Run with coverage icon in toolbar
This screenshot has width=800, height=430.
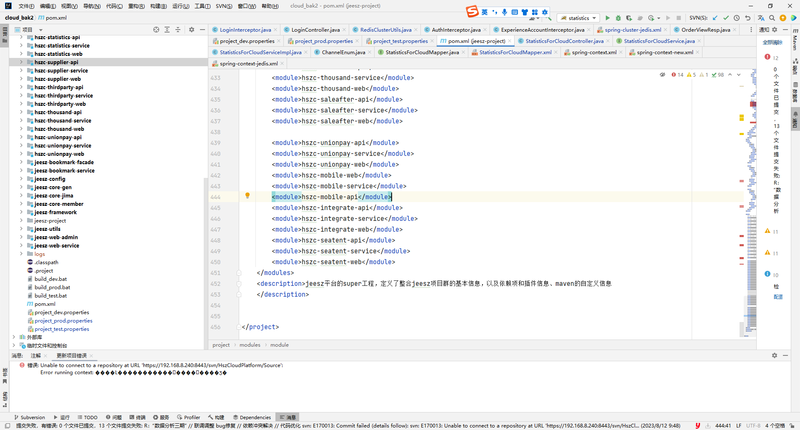tap(629, 18)
